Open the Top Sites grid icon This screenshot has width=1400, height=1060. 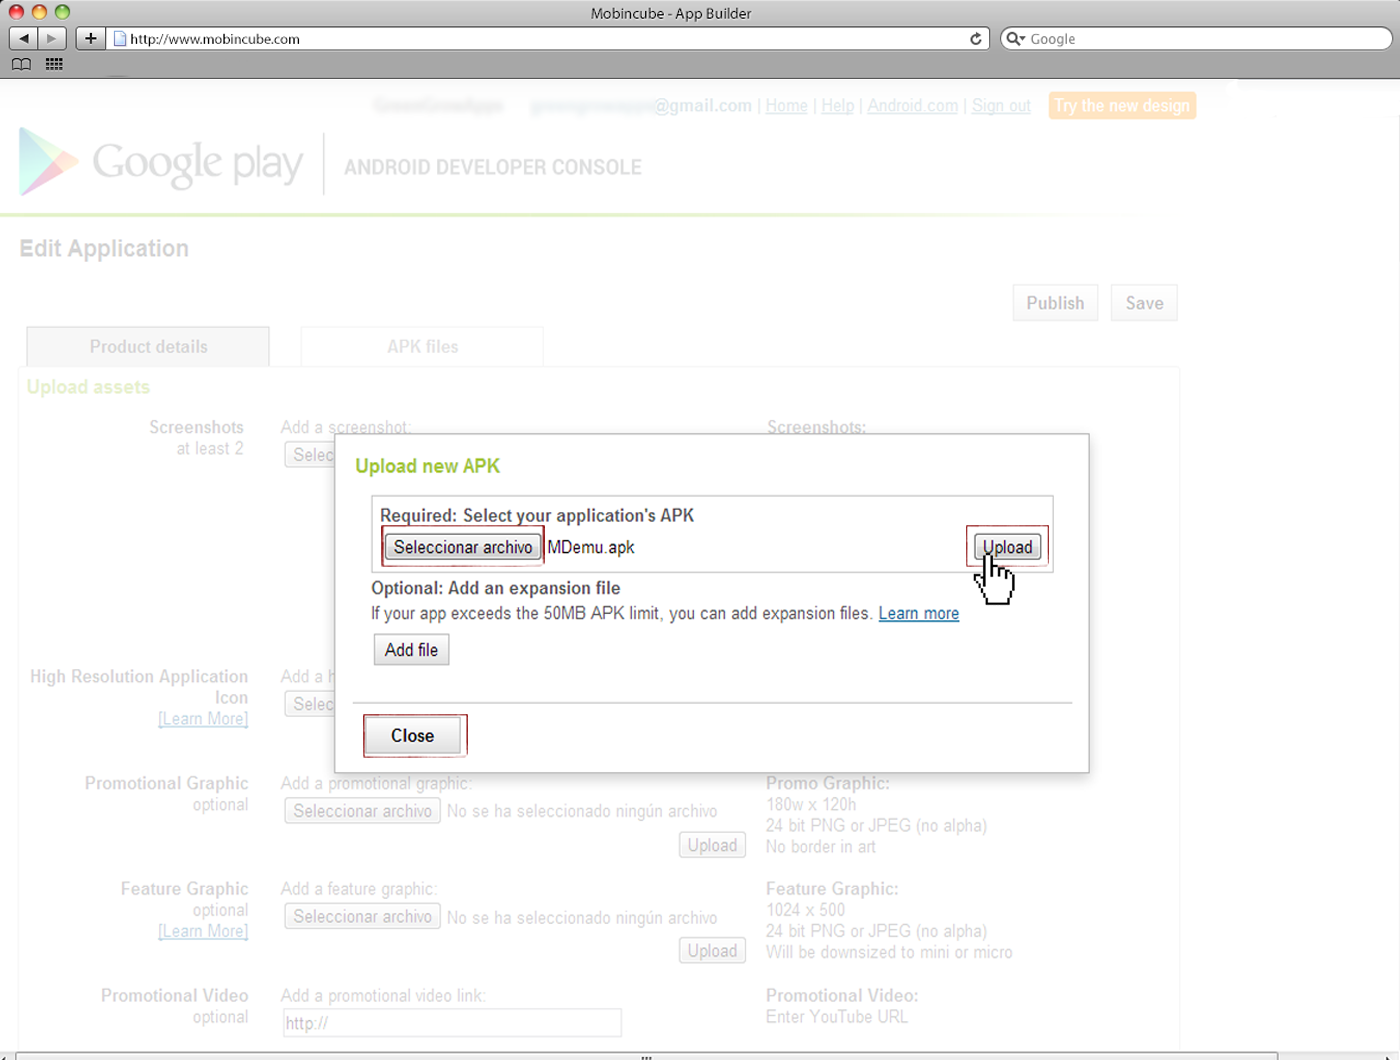pyautogui.click(x=54, y=64)
